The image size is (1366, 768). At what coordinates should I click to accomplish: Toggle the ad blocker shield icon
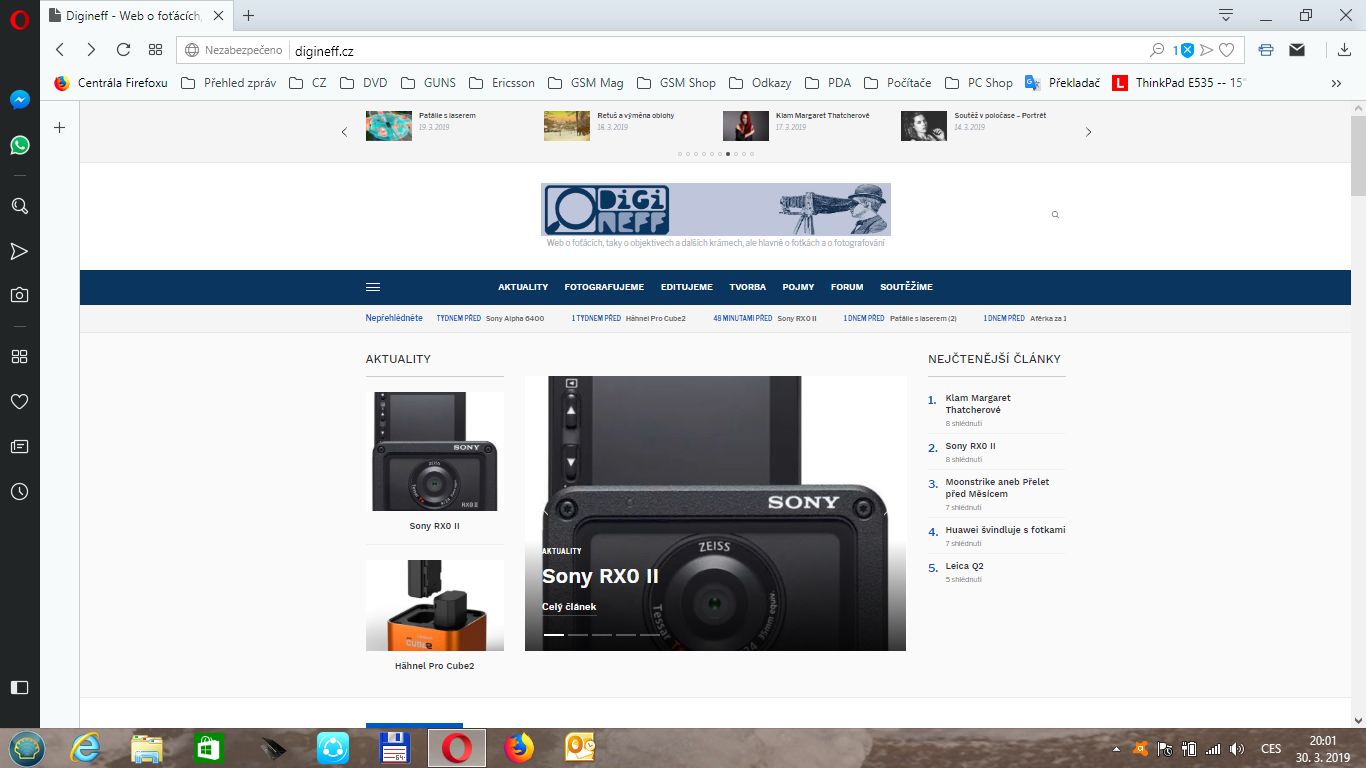[1187, 49]
